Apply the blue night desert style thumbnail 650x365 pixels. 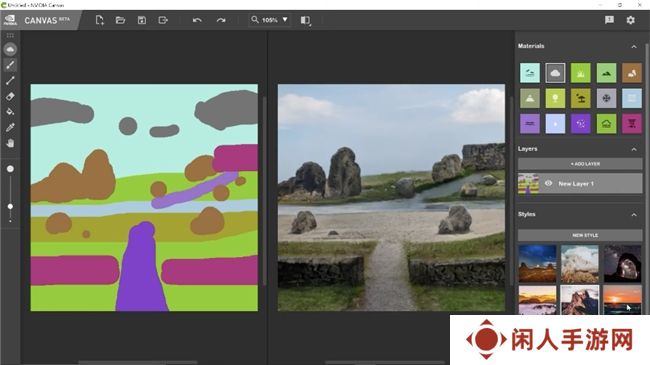coord(537,264)
